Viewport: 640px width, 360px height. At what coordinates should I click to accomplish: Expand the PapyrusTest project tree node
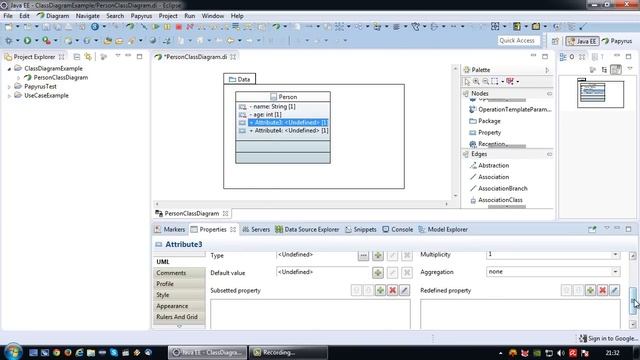(x=9, y=87)
